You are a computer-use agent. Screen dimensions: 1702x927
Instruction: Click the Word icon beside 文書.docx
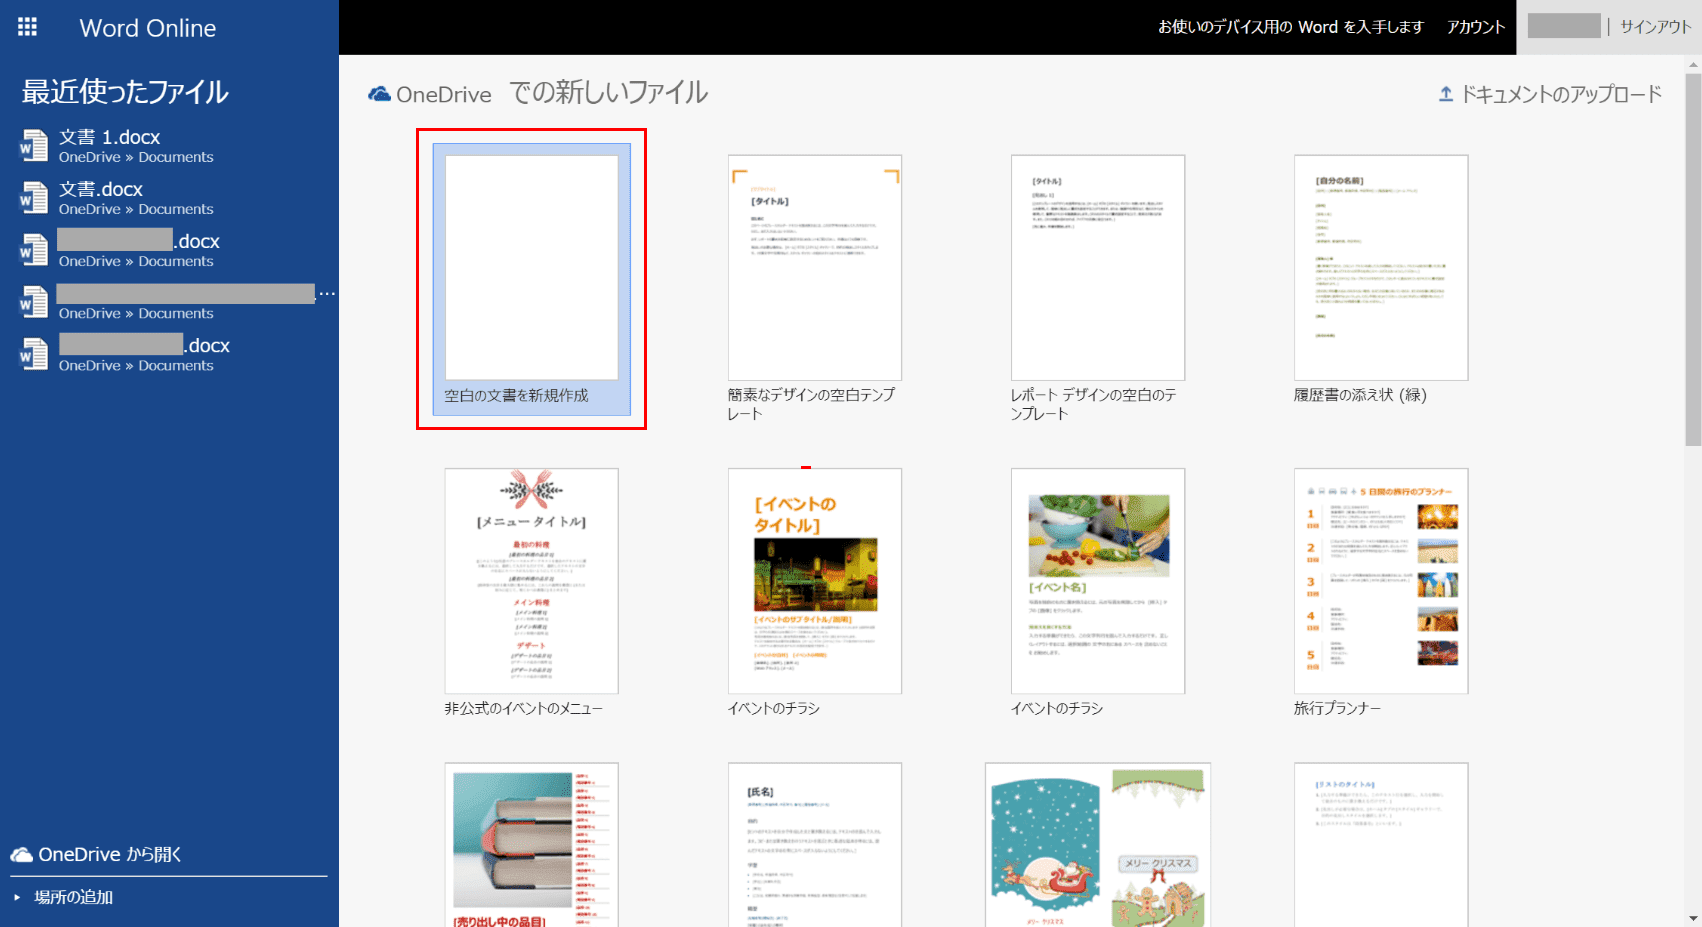(x=34, y=198)
